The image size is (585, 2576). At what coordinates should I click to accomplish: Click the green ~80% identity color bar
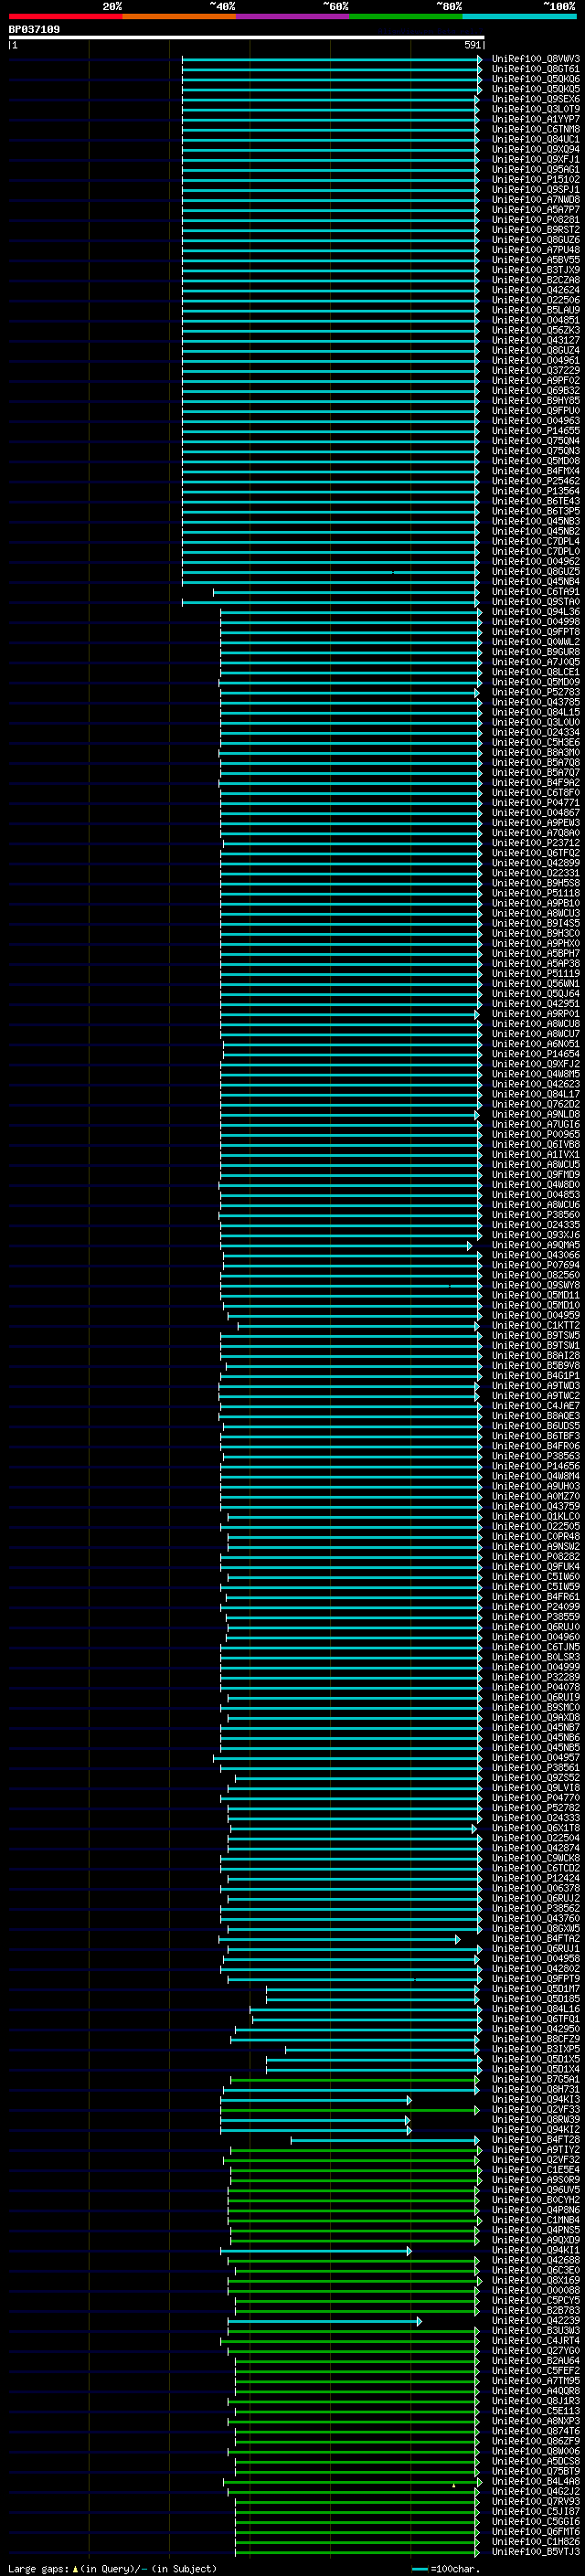406,16
